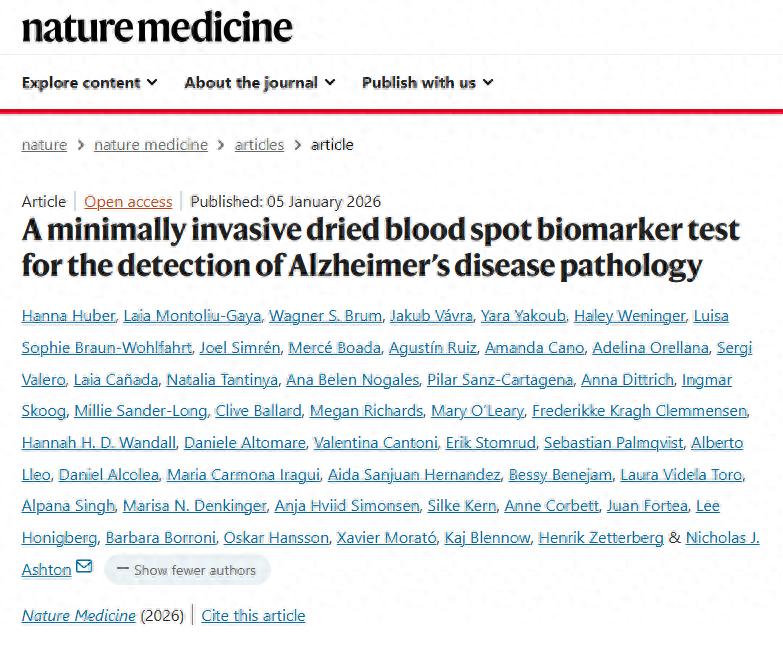Image resolution: width=783 pixels, height=645 pixels.
Task: Click author Clive Ballard
Action: (x=258, y=411)
